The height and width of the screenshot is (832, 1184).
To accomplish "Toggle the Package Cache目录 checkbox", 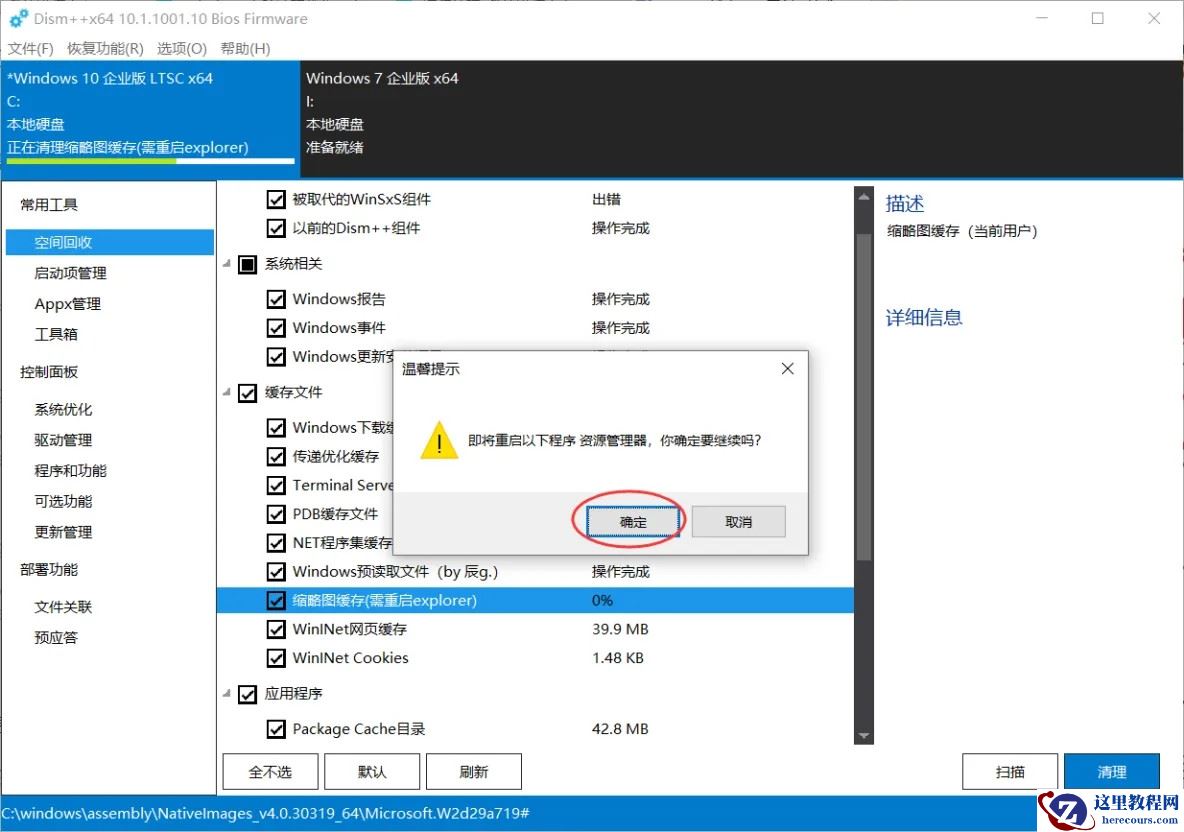I will coord(277,729).
